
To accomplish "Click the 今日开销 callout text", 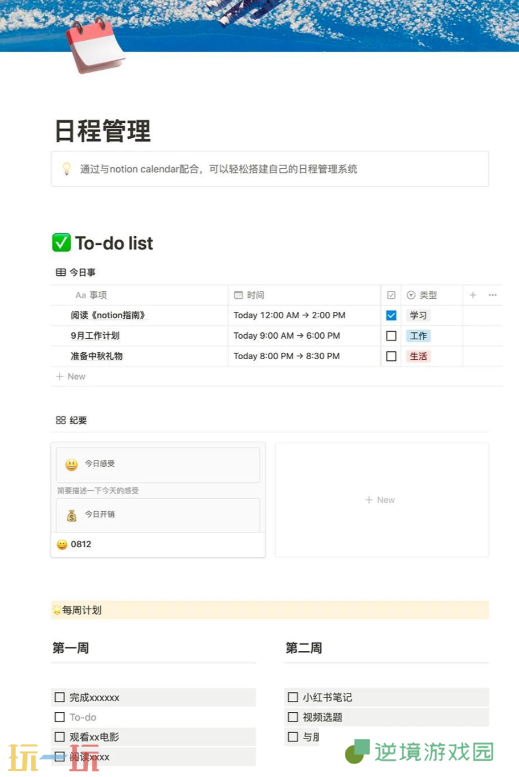I will [100, 514].
